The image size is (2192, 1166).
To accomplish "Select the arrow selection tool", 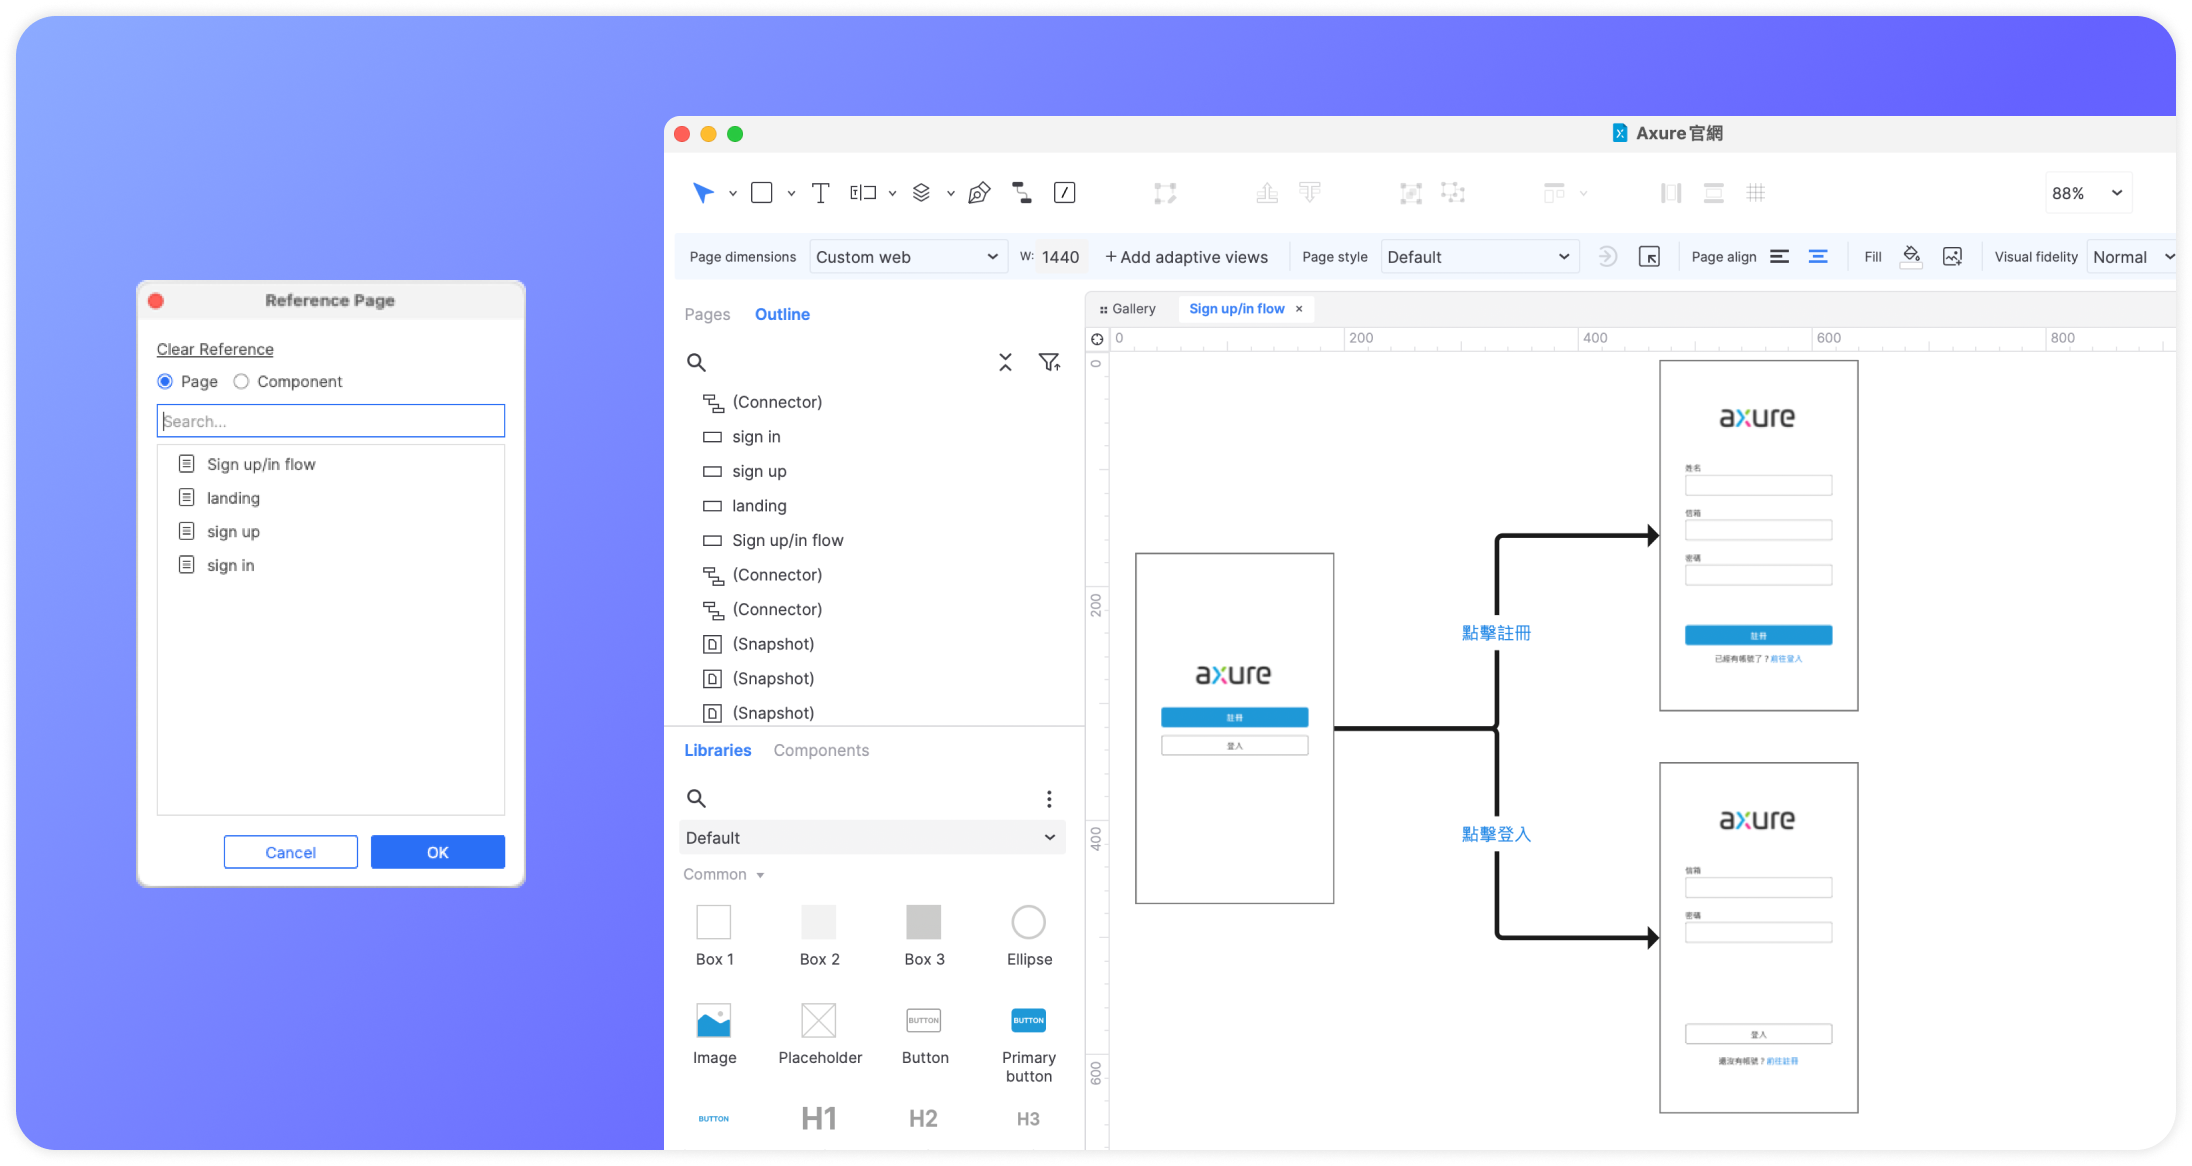I will (x=704, y=193).
